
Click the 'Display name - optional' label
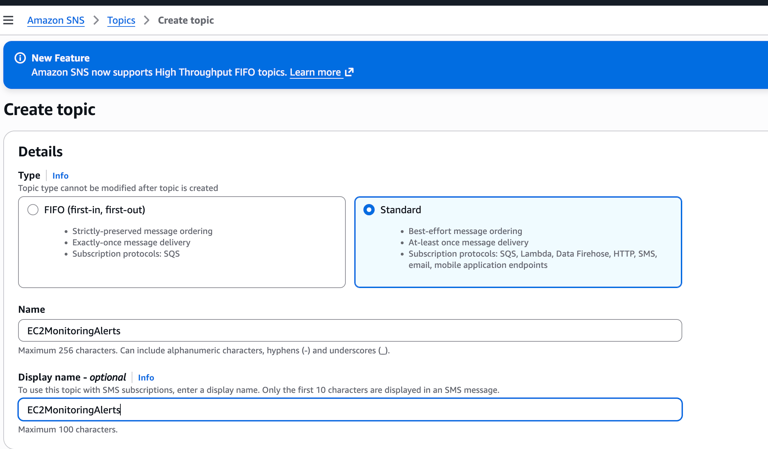point(72,377)
